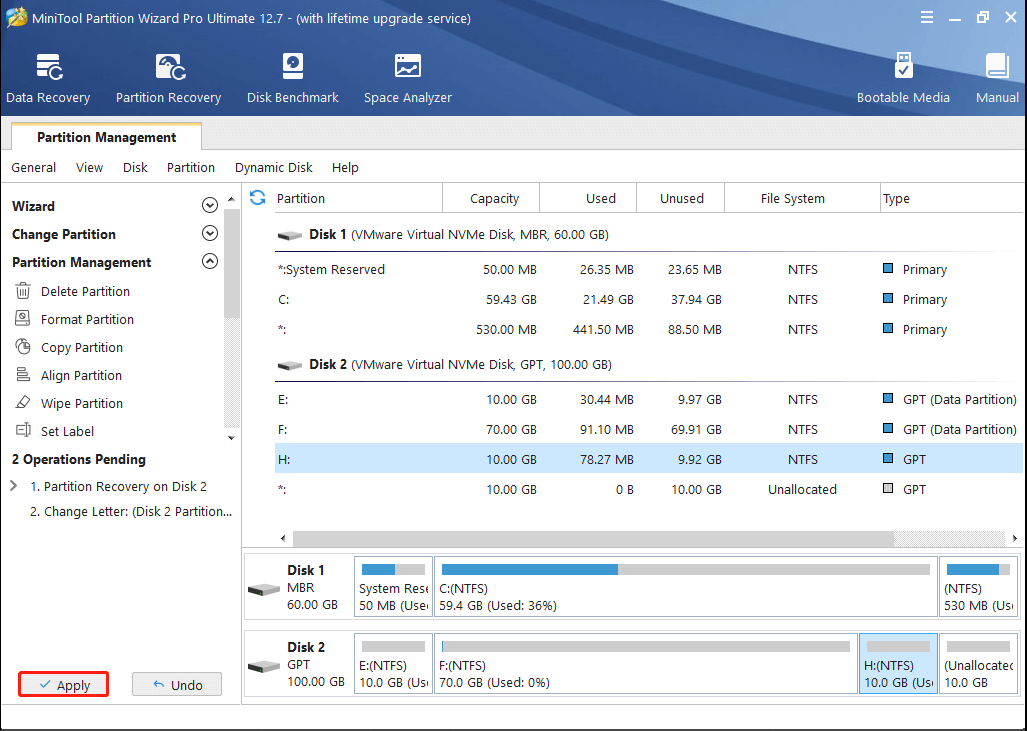Click the Apply button
The width and height of the screenshot is (1027, 731).
tap(64, 684)
